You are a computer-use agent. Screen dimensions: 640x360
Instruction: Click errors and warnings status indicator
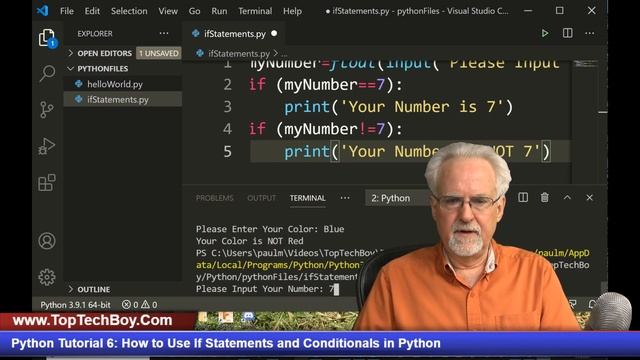click(x=139, y=304)
